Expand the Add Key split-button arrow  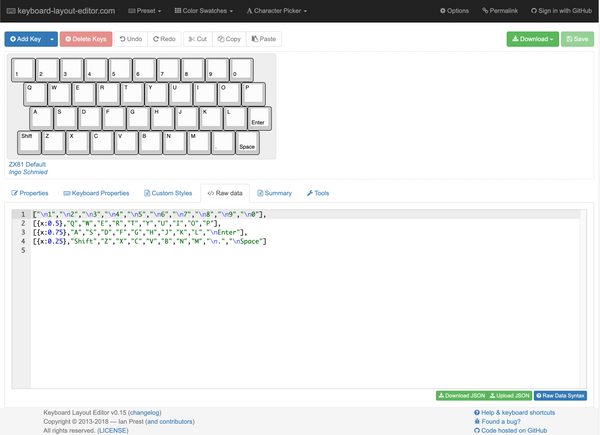tap(51, 39)
